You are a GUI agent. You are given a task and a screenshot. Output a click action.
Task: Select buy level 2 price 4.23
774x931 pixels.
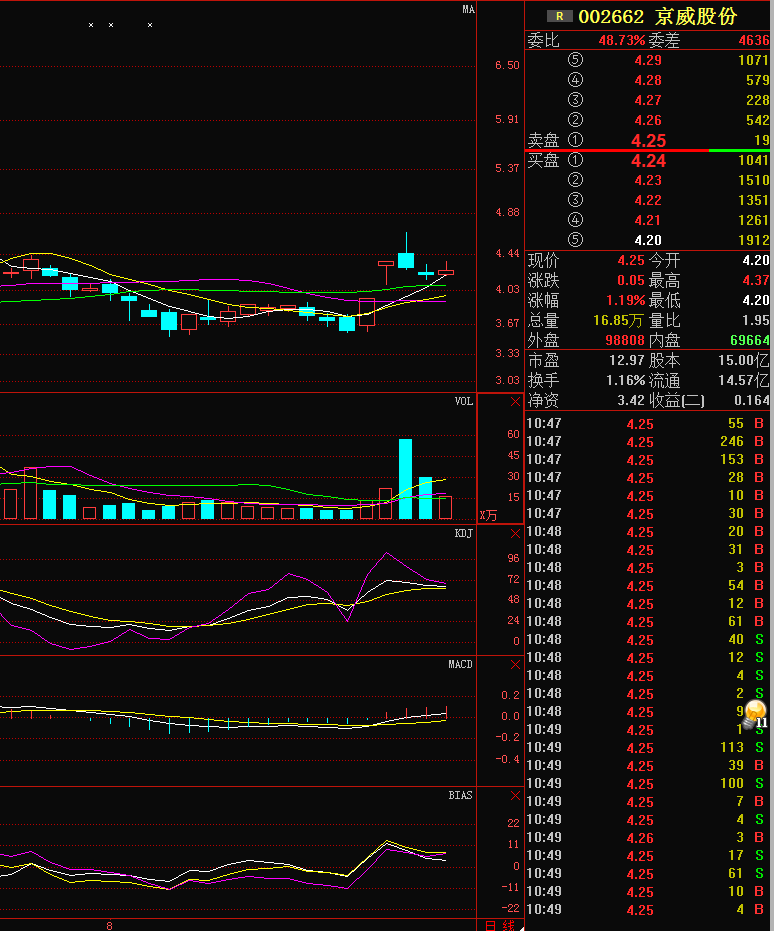(x=648, y=180)
